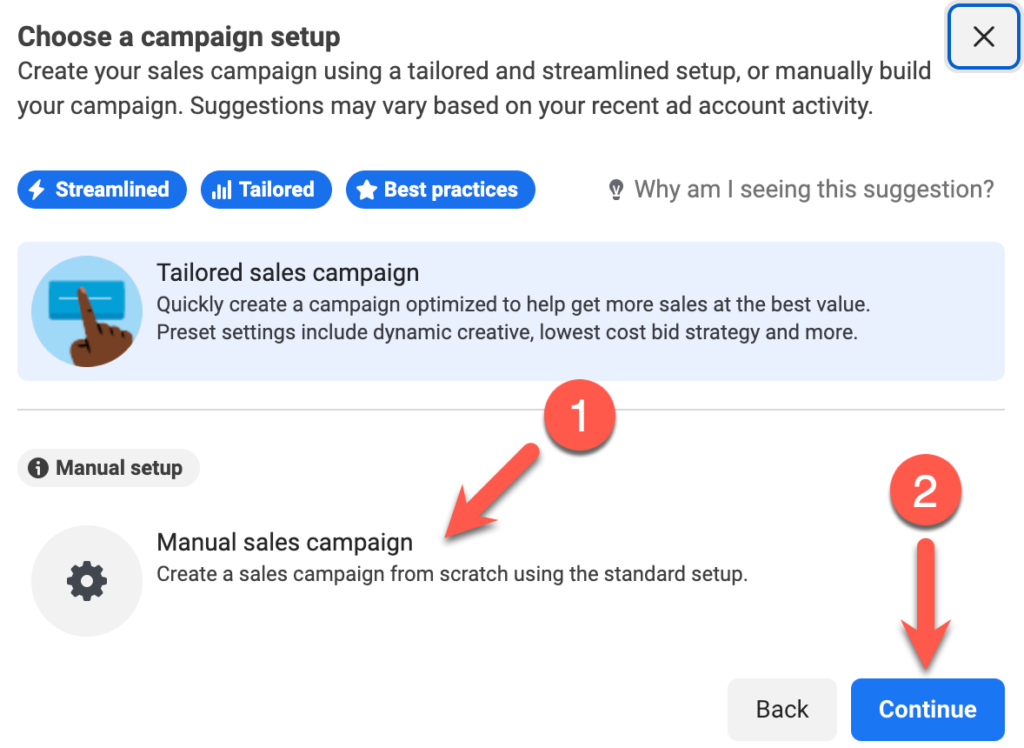Click the gear icon for Manual sales campaign
Viewport: 1024px width, 748px height.
click(87, 581)
